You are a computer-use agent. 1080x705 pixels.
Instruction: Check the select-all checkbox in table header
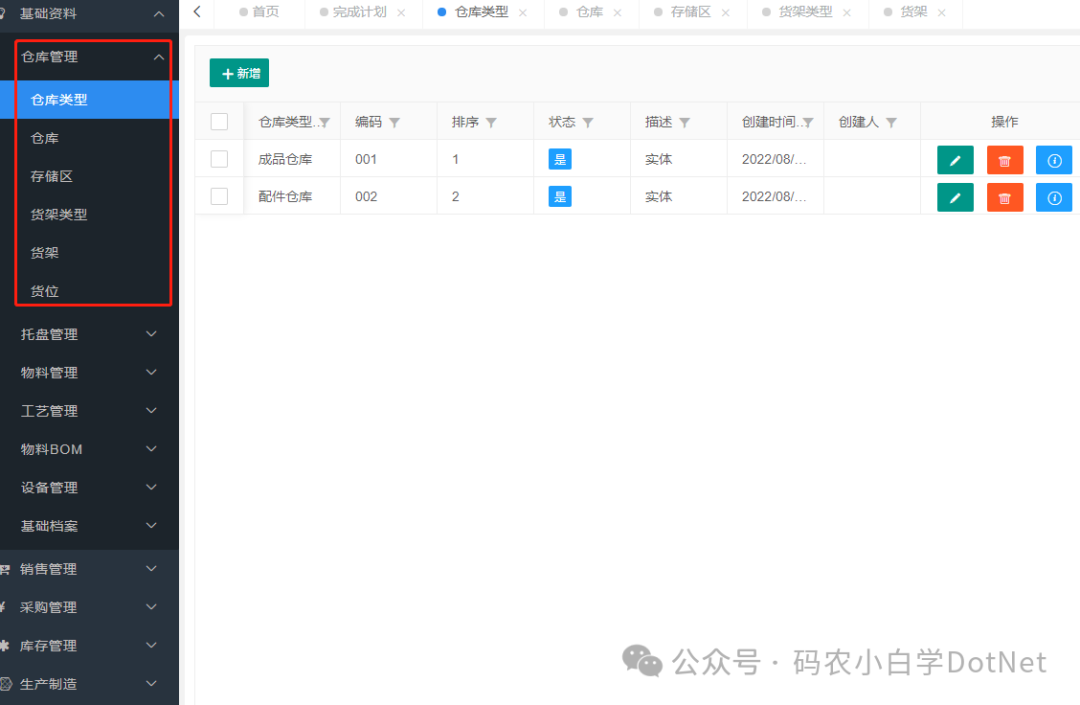point(219,120)
